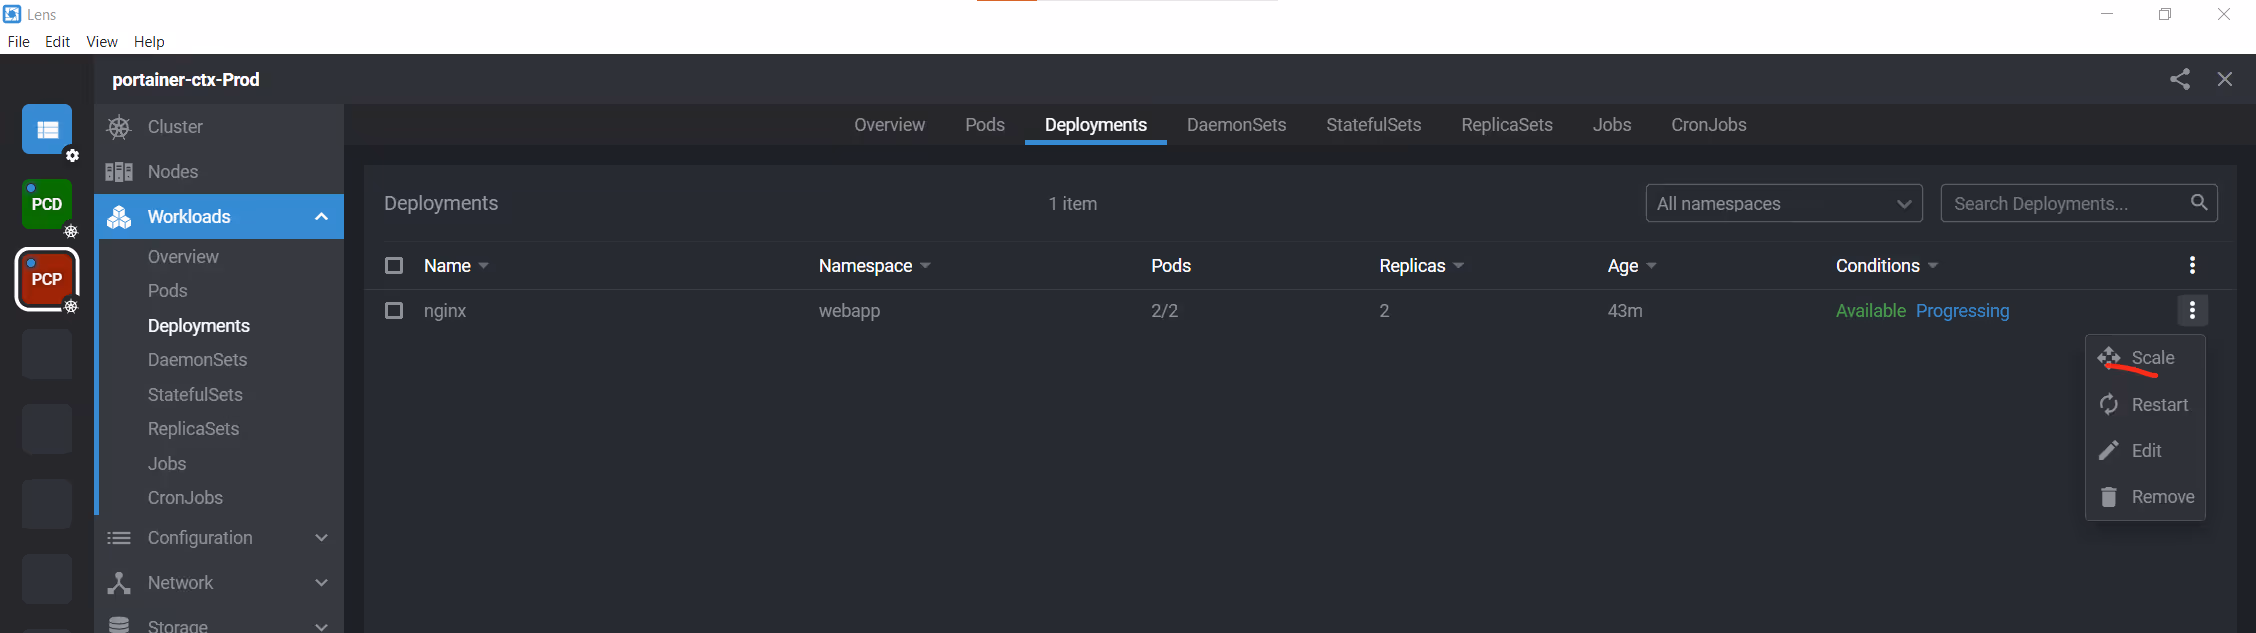Open table column options three-dot menu
Viewport: 2256px width, 633px height.
pos(2192,265)
